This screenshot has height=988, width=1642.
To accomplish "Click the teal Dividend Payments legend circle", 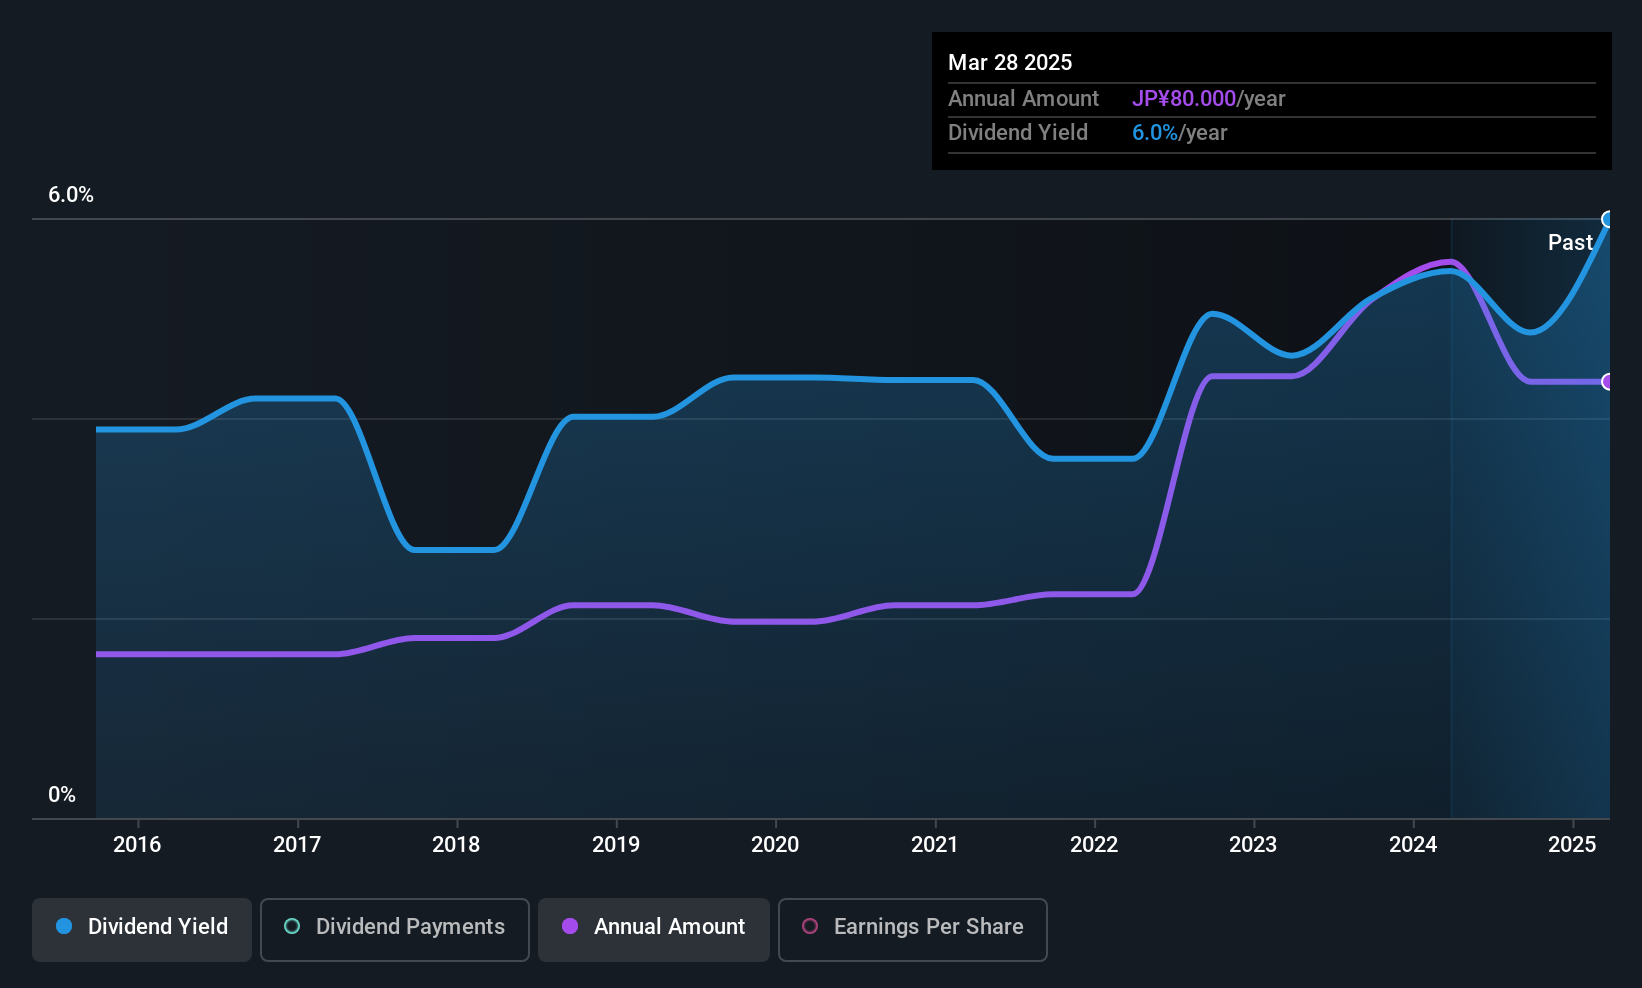I will (x=292, y=927).
